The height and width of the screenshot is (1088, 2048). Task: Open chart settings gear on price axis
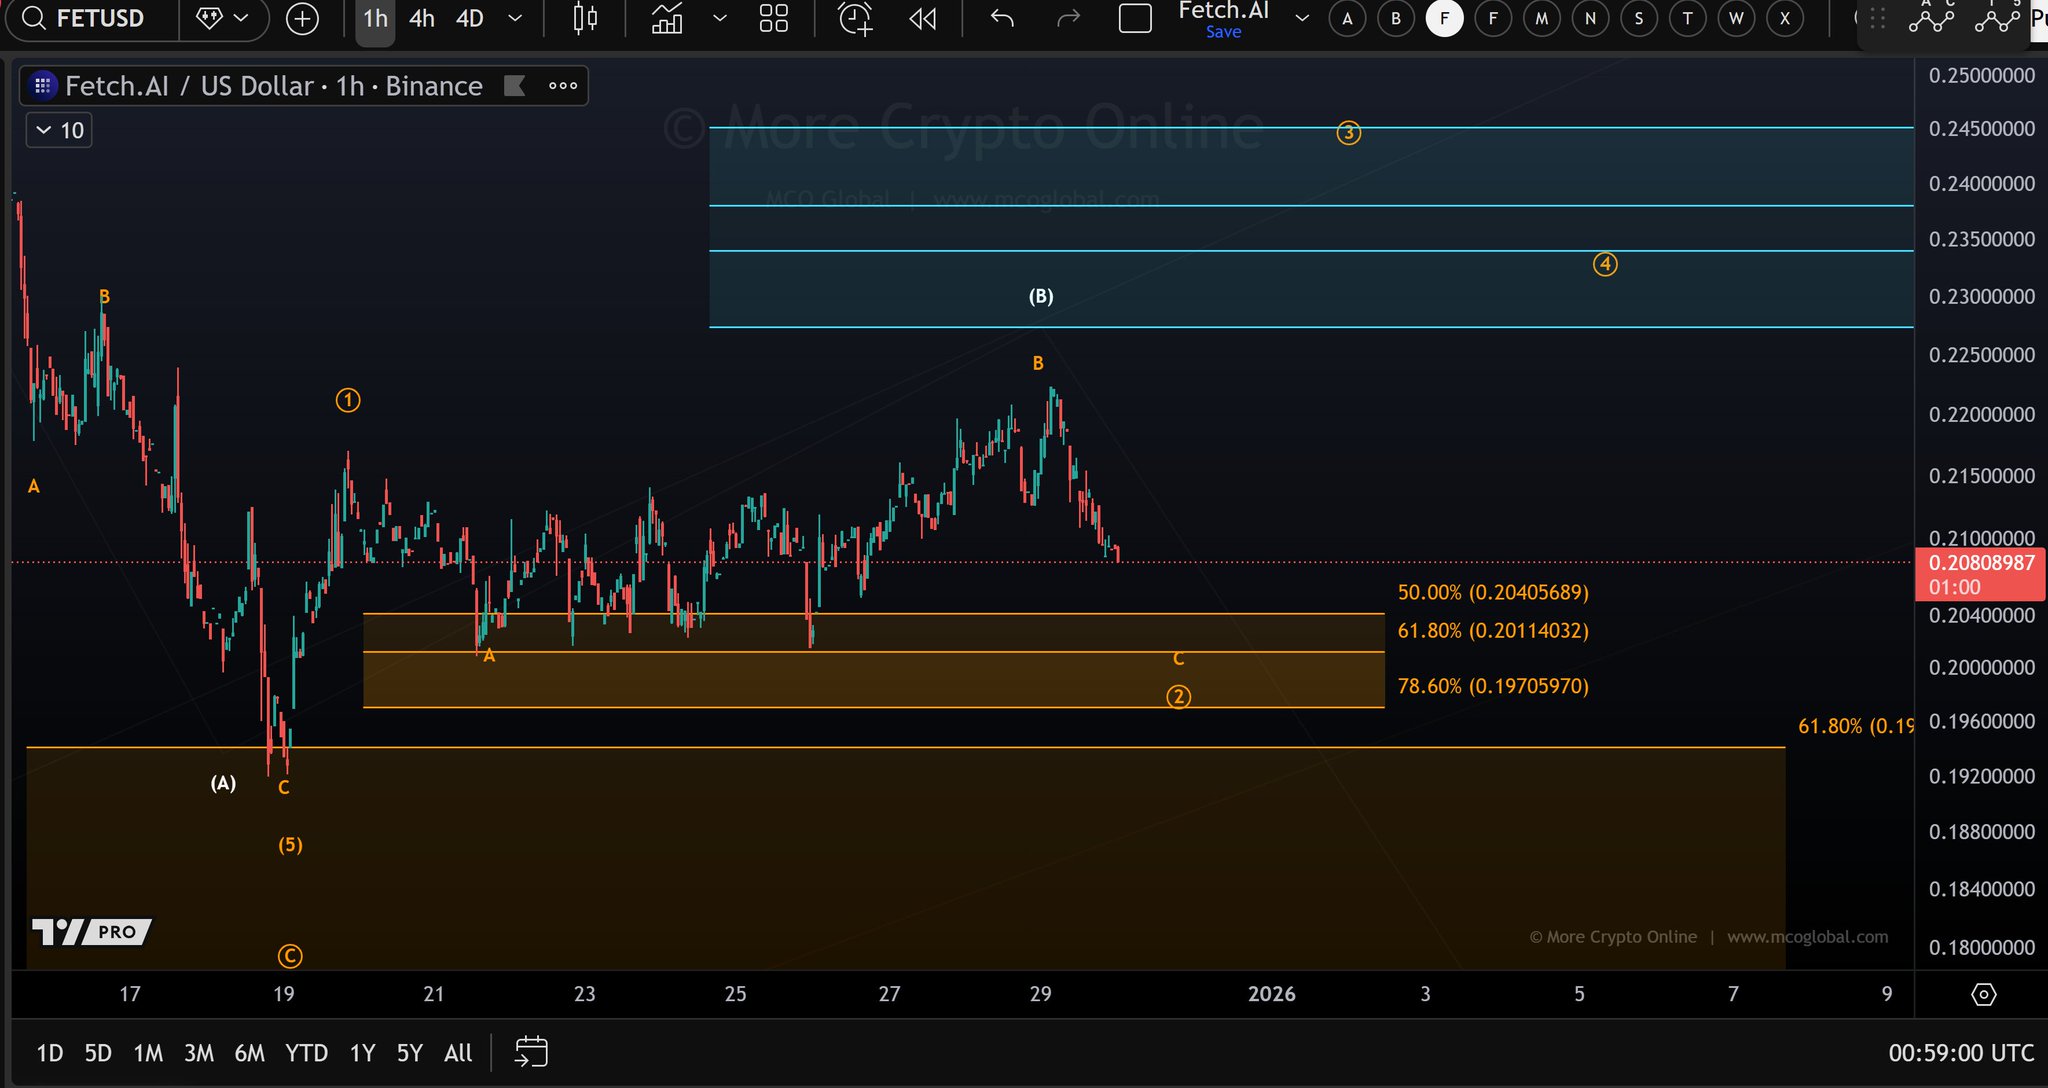click(x=1983, y=994)
